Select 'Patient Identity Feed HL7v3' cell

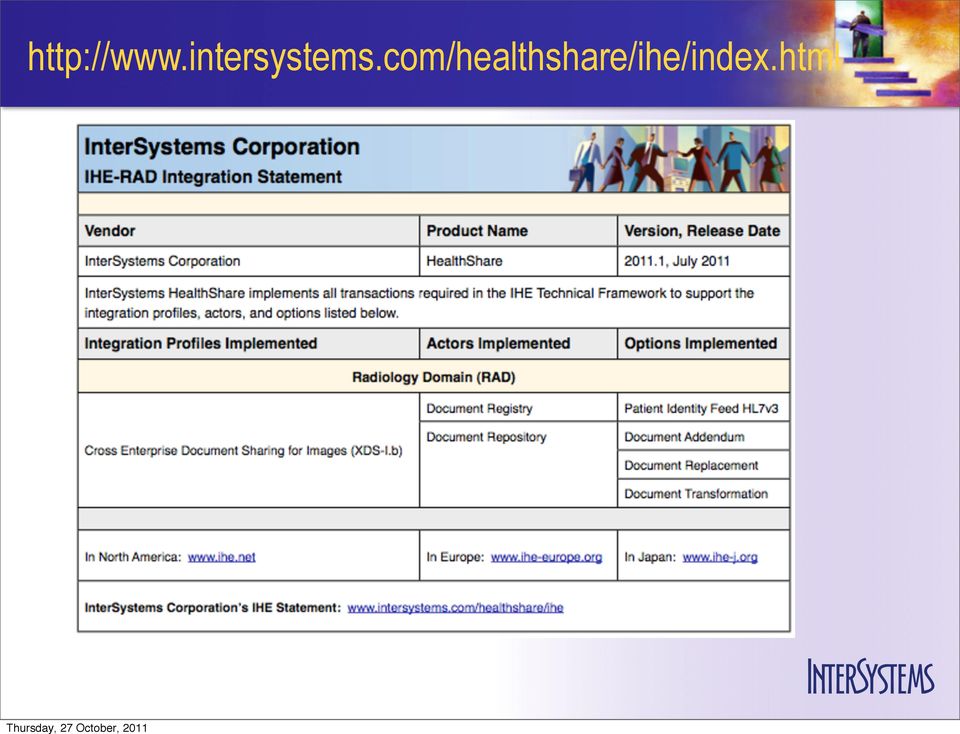tap(701, 408)
